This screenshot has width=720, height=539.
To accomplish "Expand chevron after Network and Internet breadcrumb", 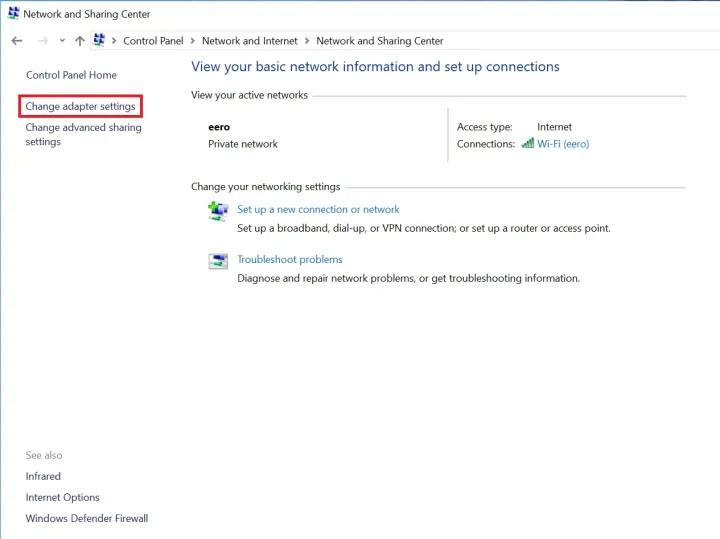I will pyautogui.click(x=307, y=41).
